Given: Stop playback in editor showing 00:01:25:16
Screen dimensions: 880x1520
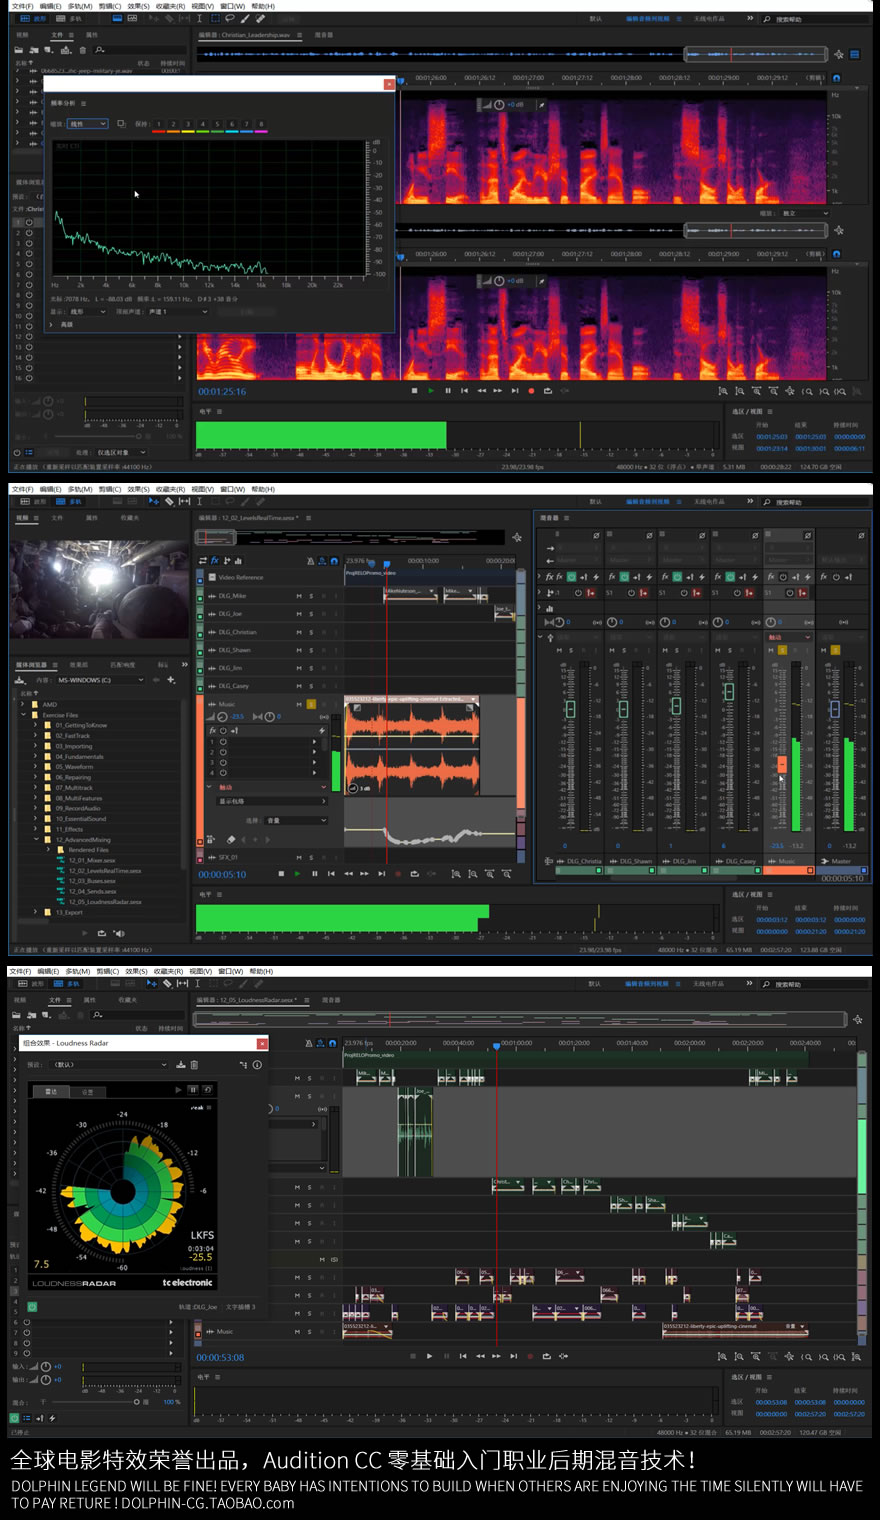Looking at the screenshot, I should point(414,391).
